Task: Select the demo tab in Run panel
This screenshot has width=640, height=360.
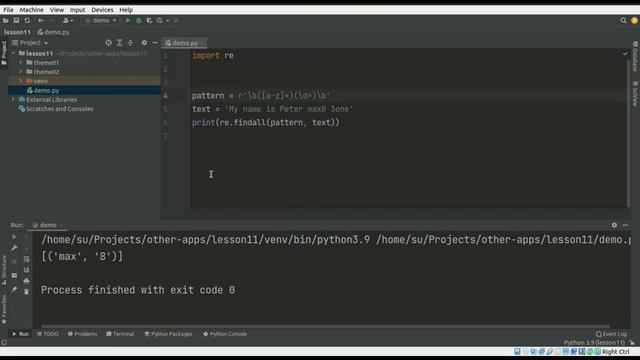Action: tap(48, 225)
